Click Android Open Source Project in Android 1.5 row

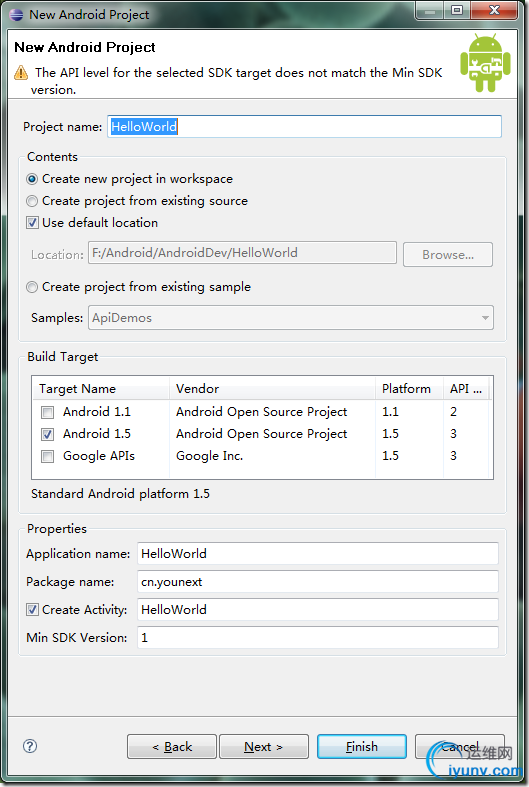pos(261,434)
